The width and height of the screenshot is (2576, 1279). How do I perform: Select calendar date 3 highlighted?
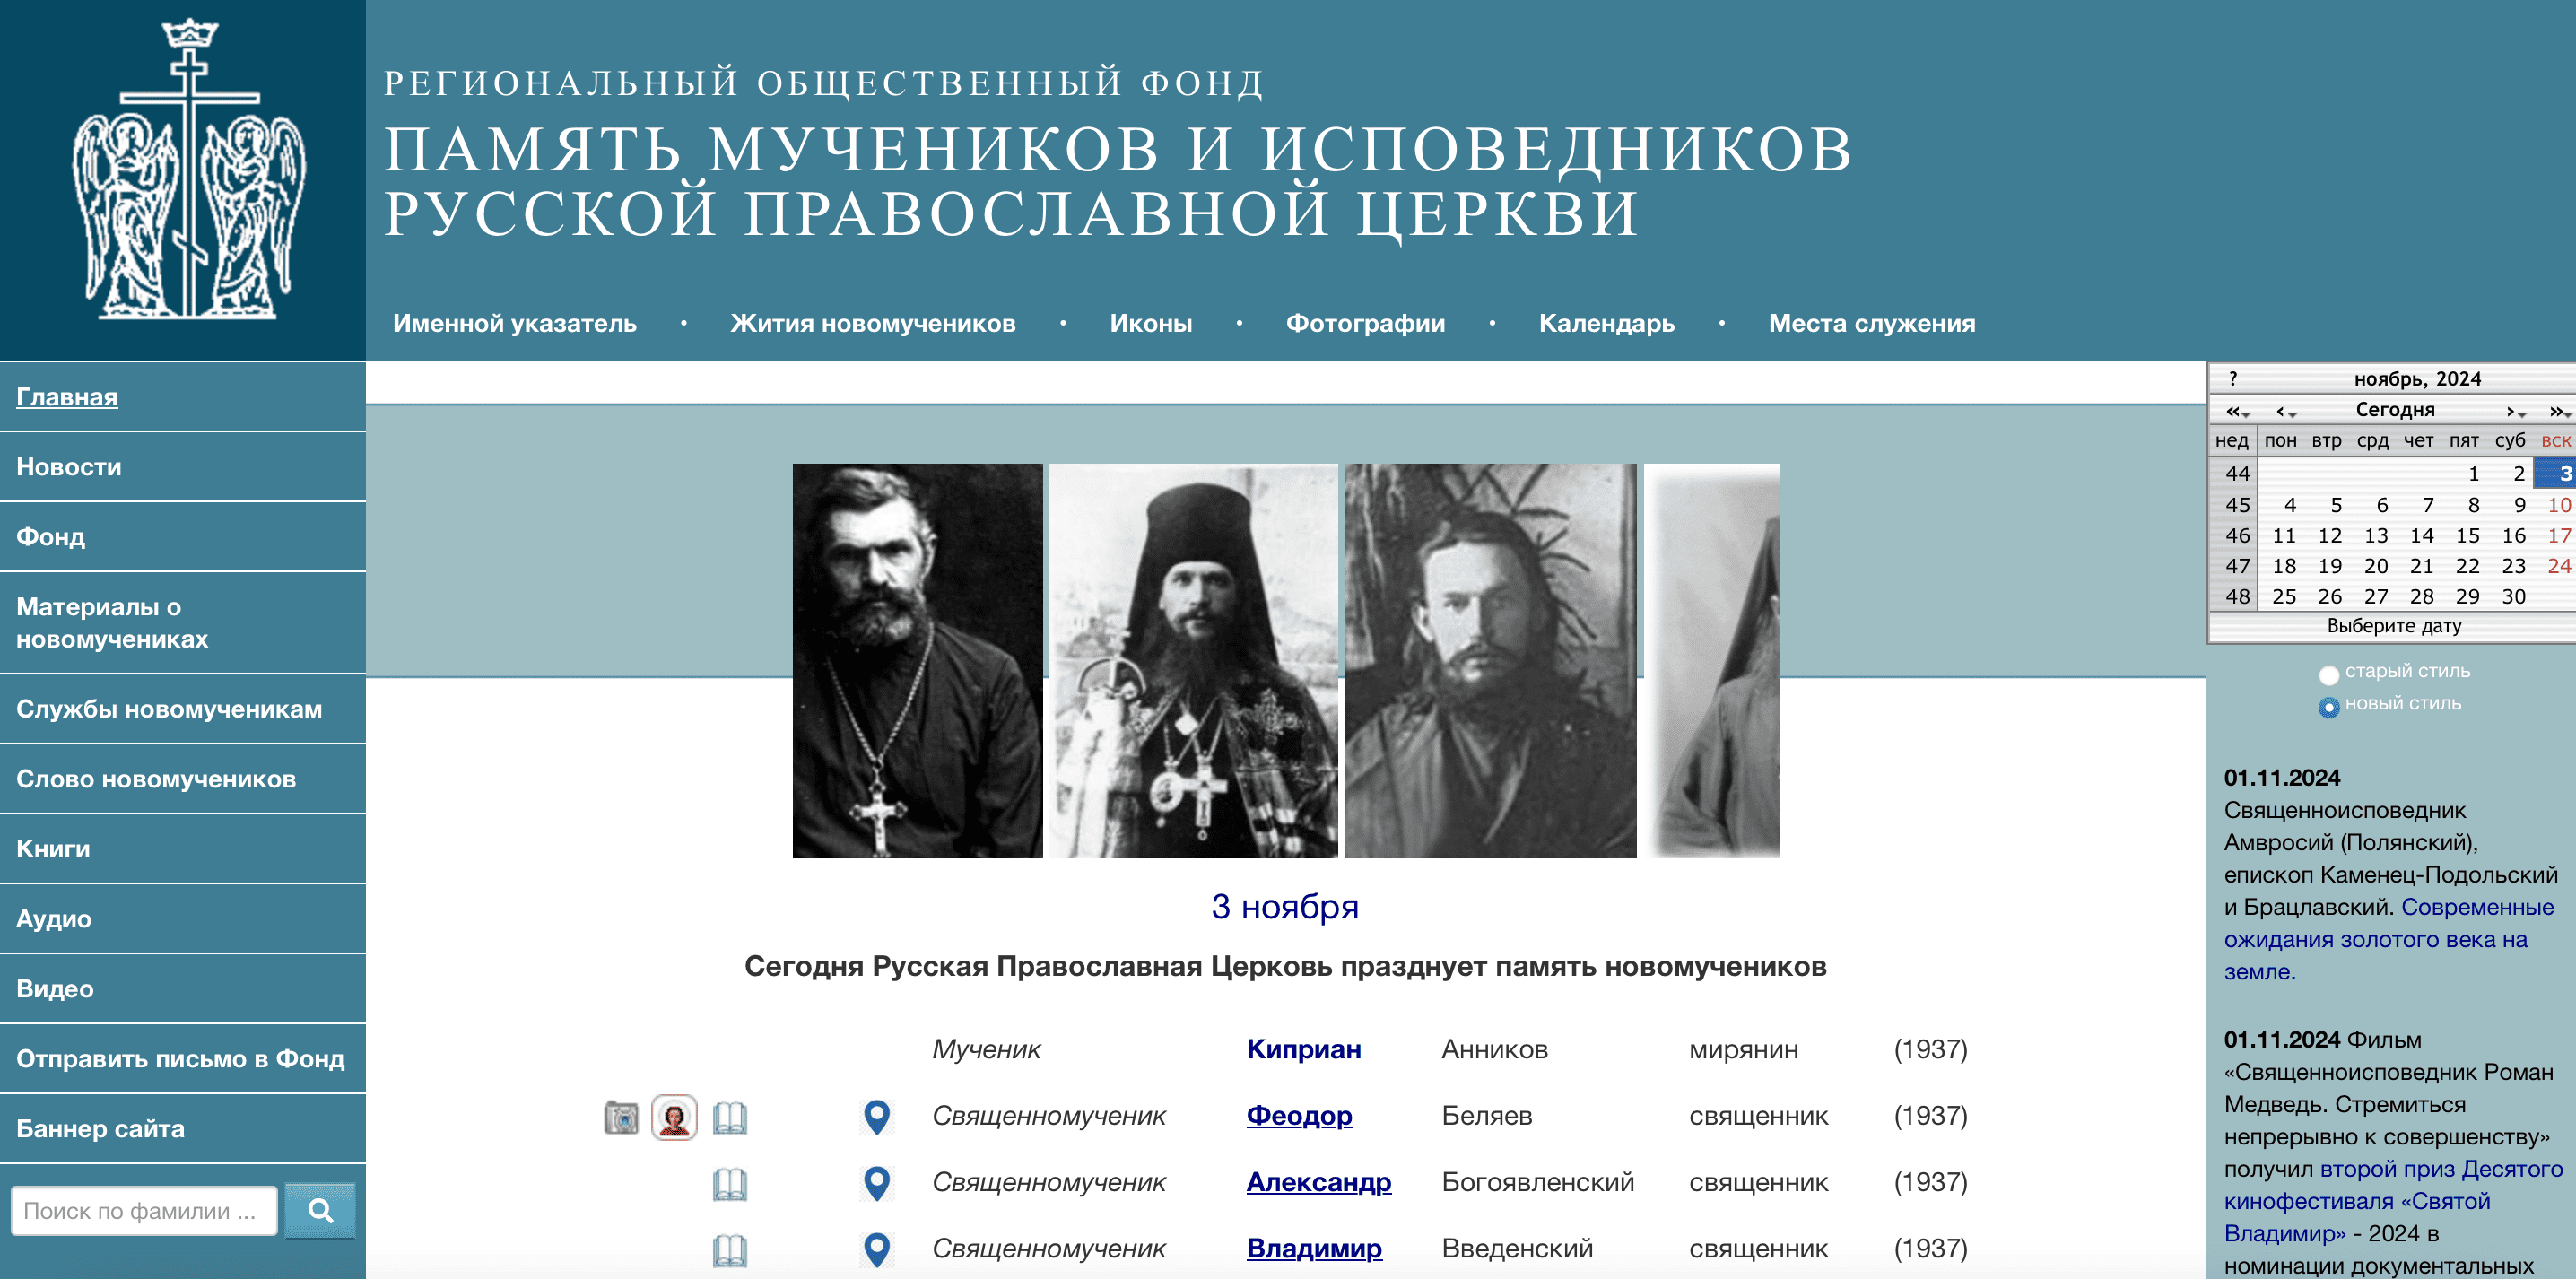click(x=2557, y=474)
